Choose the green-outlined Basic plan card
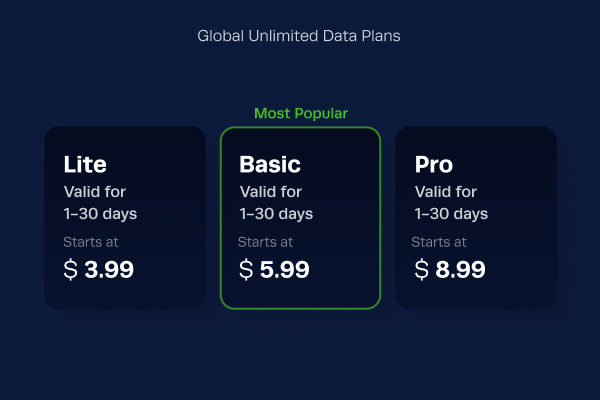 point(300,218)
